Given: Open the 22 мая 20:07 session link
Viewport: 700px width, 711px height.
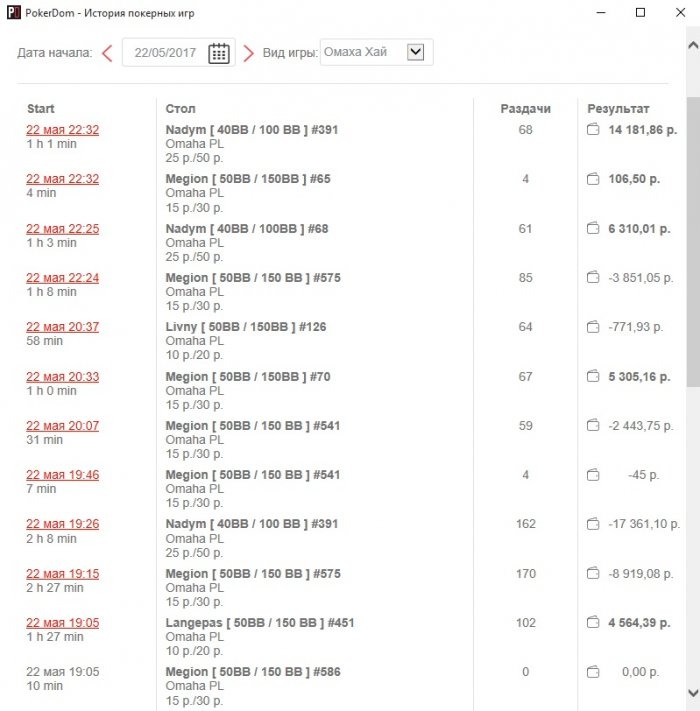Looking at the screenshot, I should pos(63,425).
